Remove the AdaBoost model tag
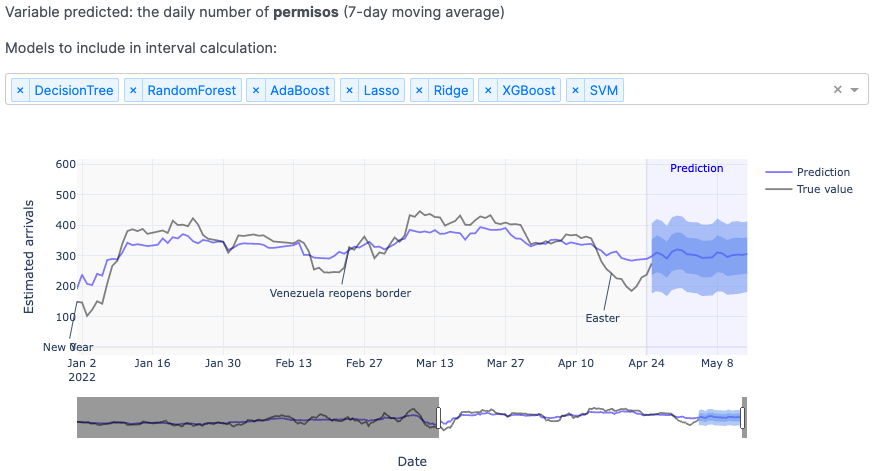The height and width of the screenshot is (471, 872). 256,90
